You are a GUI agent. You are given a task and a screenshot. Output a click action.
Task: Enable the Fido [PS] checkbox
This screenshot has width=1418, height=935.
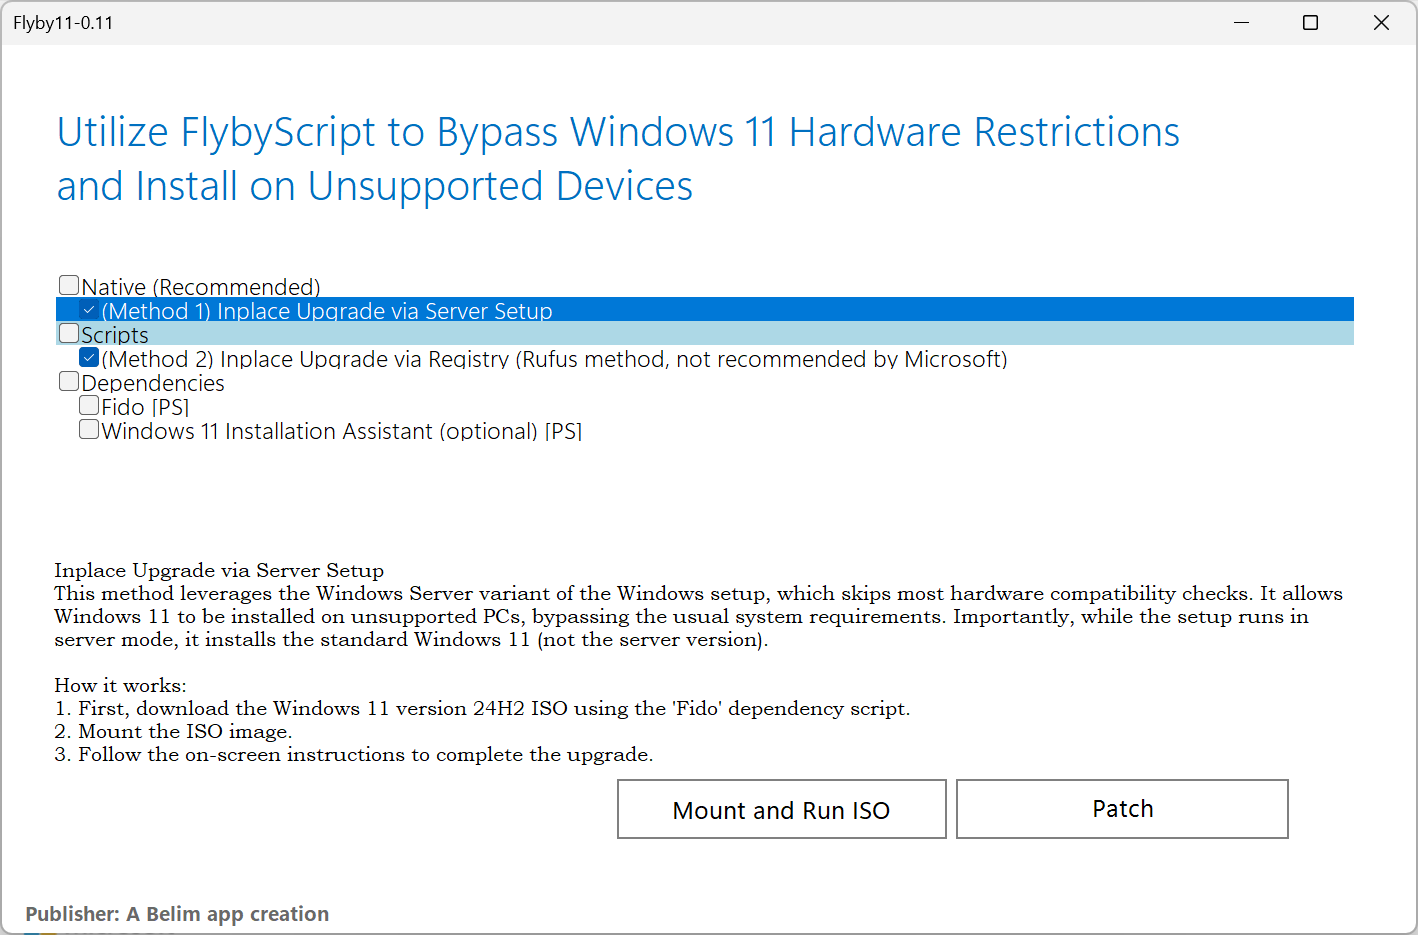click(x=89, y=405)
